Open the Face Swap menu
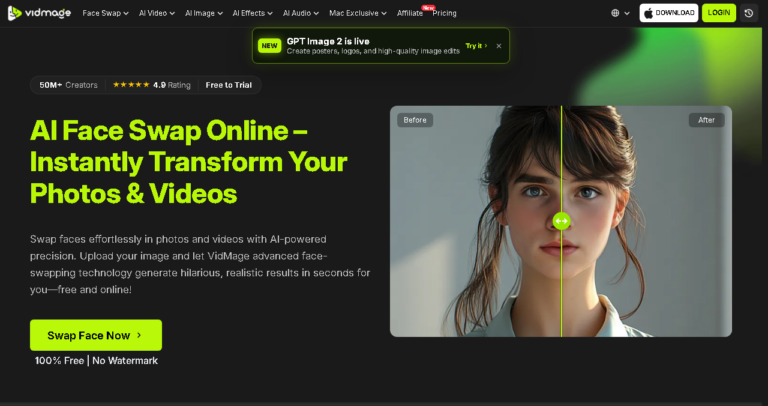 point(105,13)
